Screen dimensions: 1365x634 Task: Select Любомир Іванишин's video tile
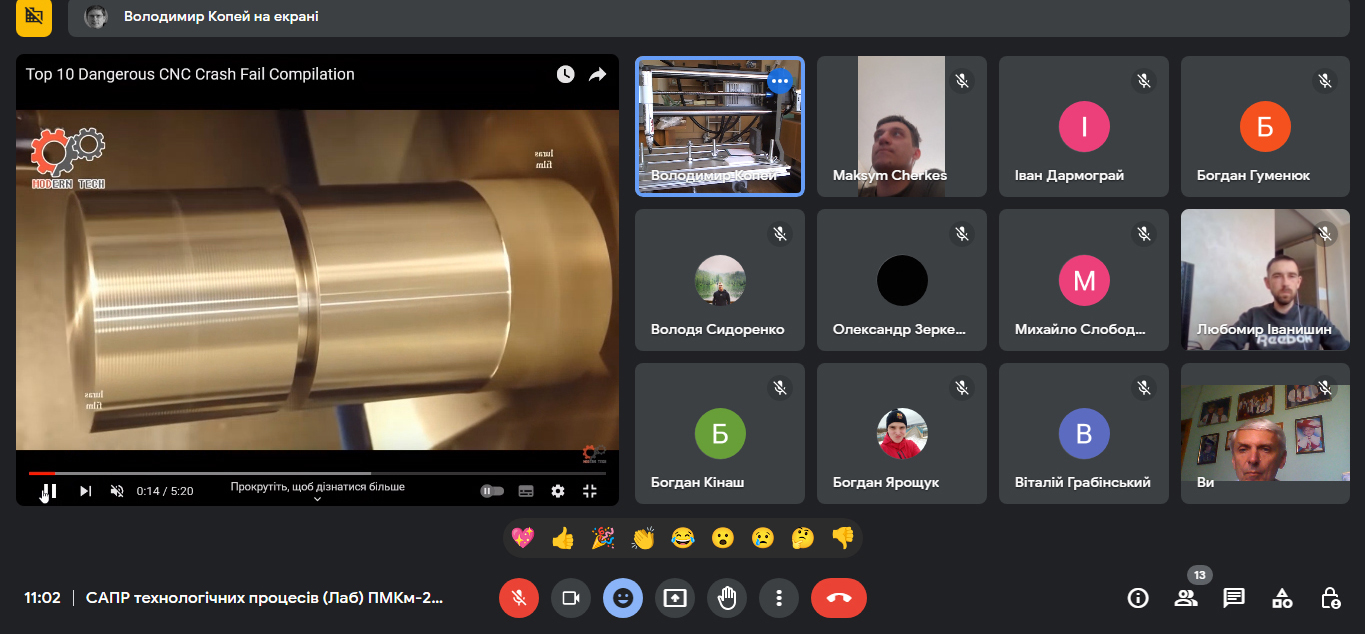(x=1265, y=280)
